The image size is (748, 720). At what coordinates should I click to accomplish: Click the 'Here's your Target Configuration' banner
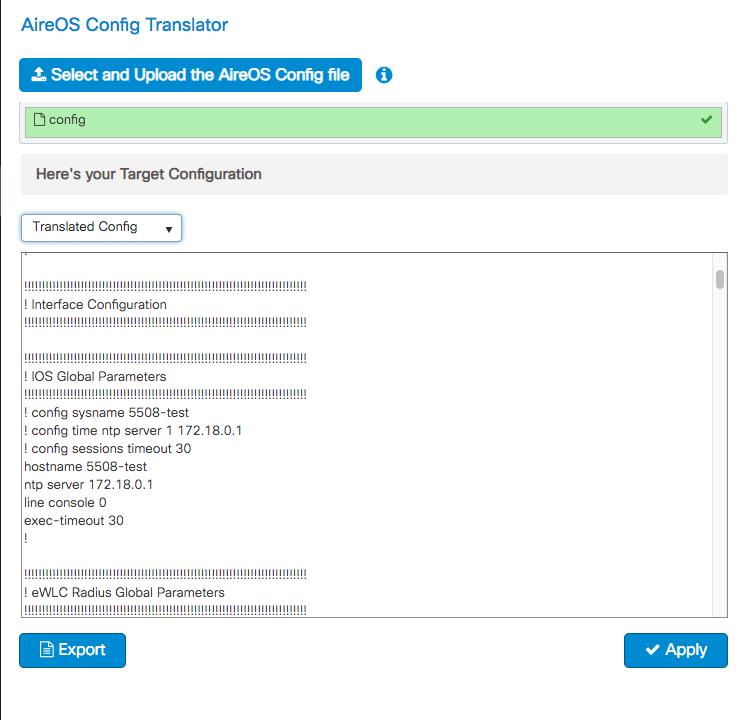(x=374, y=174)
